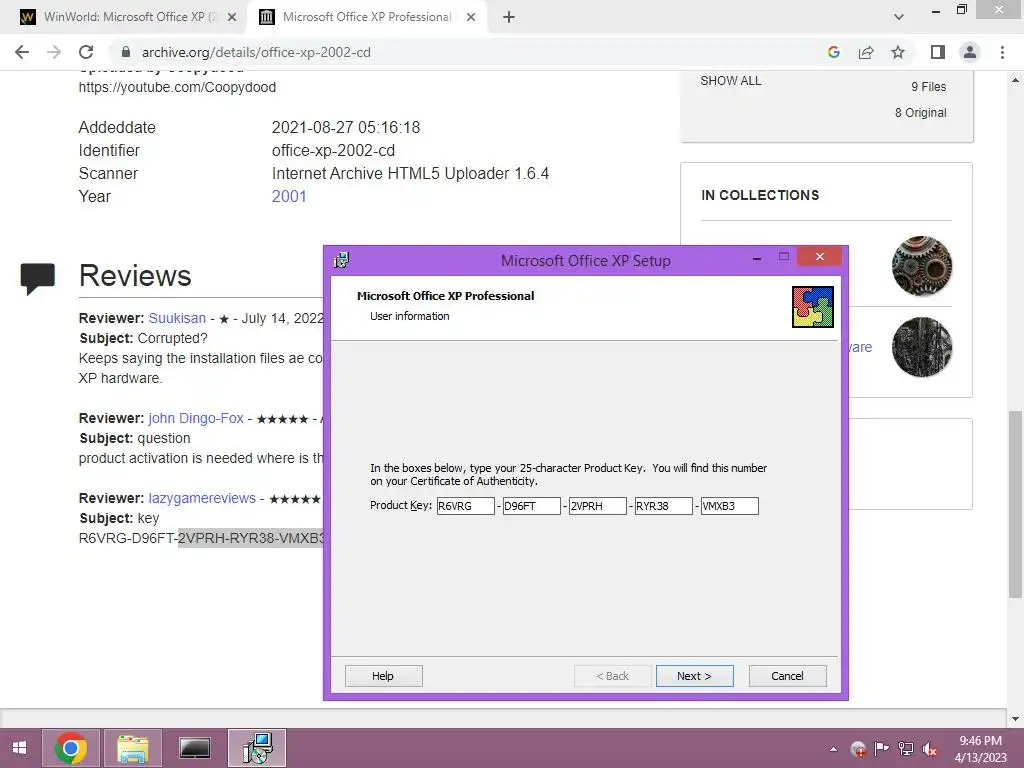Click identifier office-xp-2002-cd text
Image resolution: width=1024 pixels, height=768 pixels.
[333, 151]
